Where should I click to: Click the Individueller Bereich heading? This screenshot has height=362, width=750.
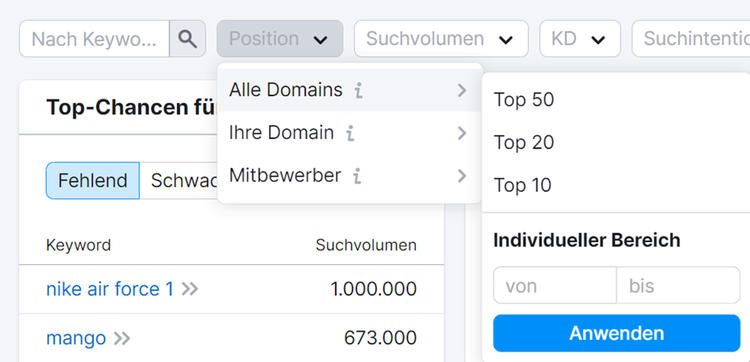pyautogui.click(x=586, y=240)
